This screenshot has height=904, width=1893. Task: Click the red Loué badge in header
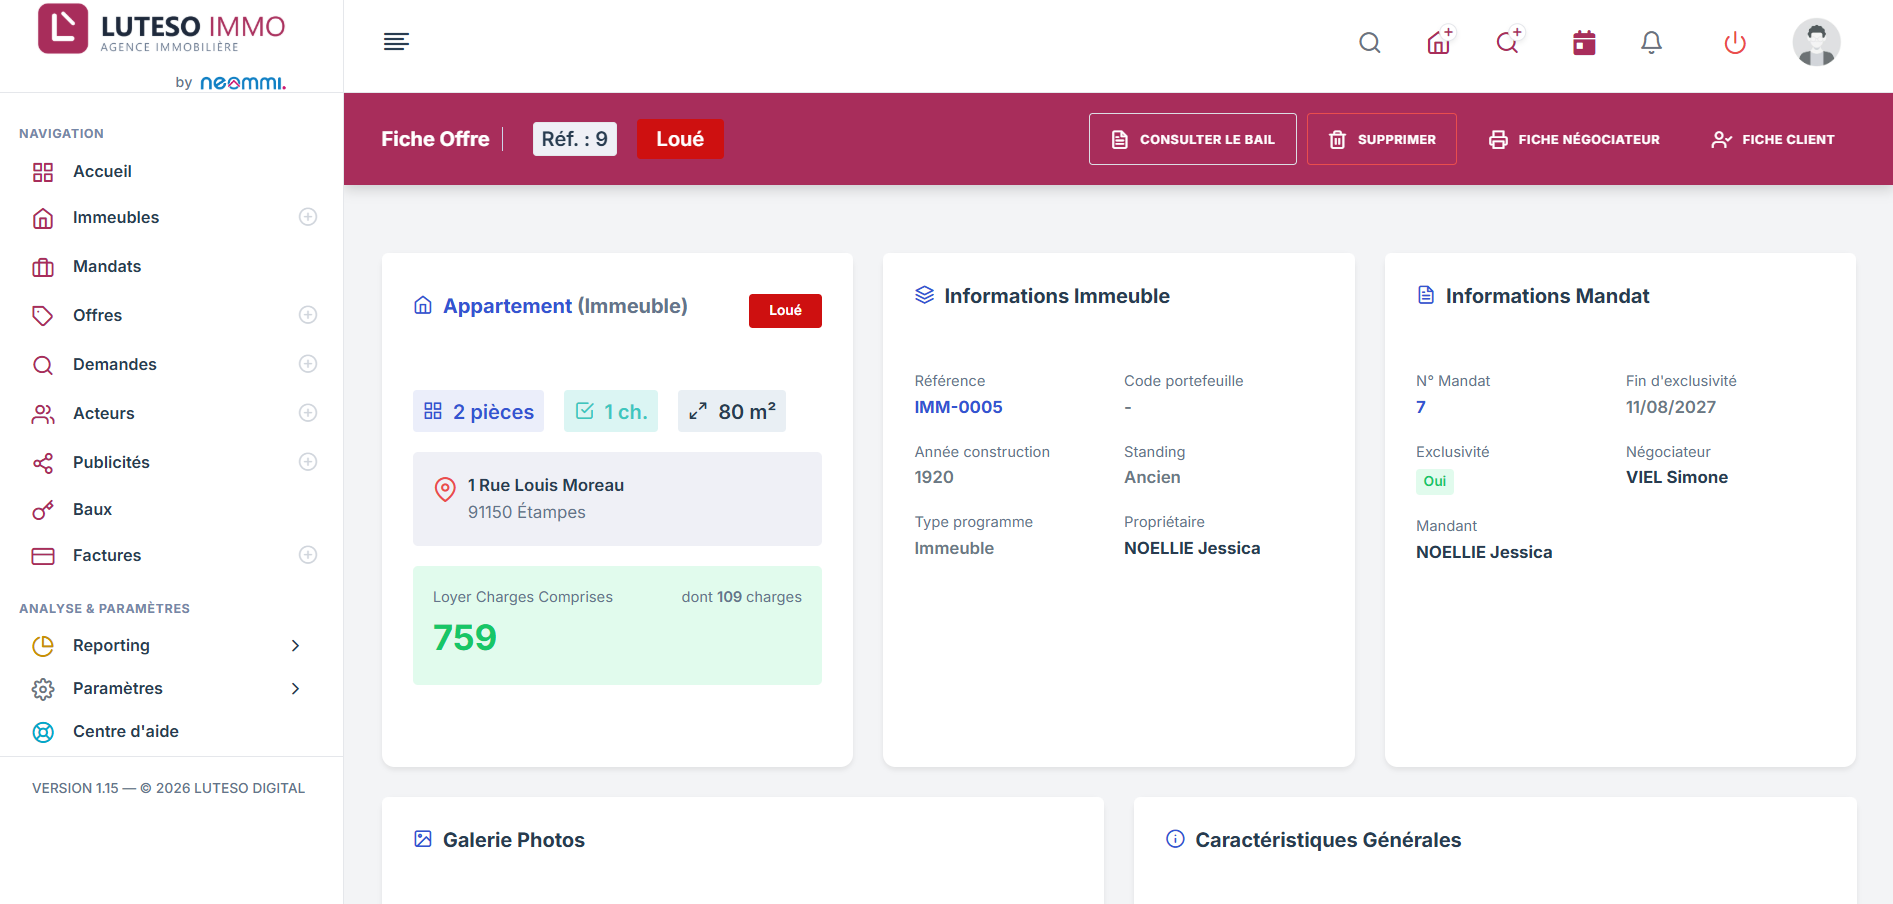(x=680, y=139)
